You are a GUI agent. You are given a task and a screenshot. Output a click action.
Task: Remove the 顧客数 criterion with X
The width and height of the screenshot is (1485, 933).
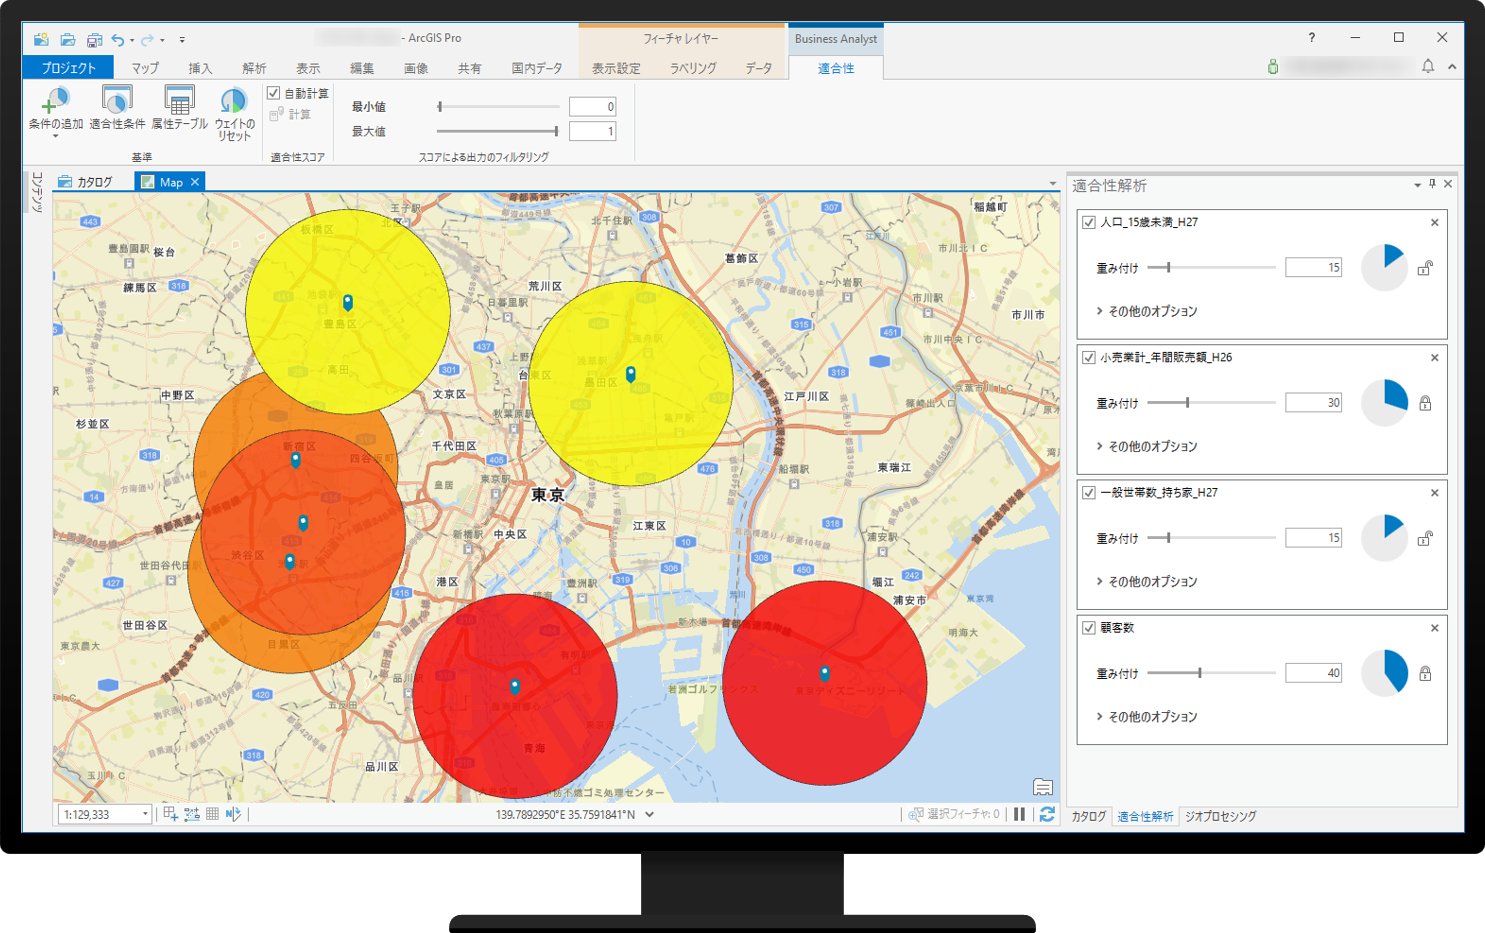click(1435, 628)
